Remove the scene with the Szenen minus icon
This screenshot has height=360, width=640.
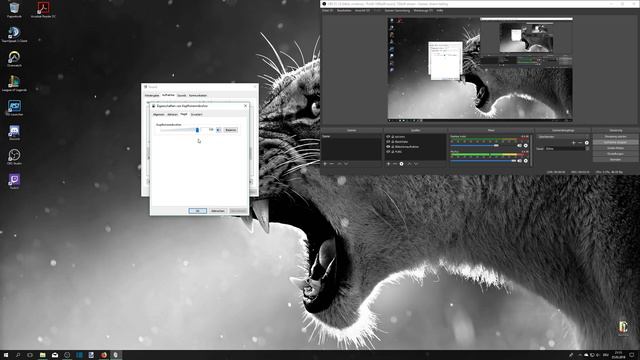coord(332,164)
